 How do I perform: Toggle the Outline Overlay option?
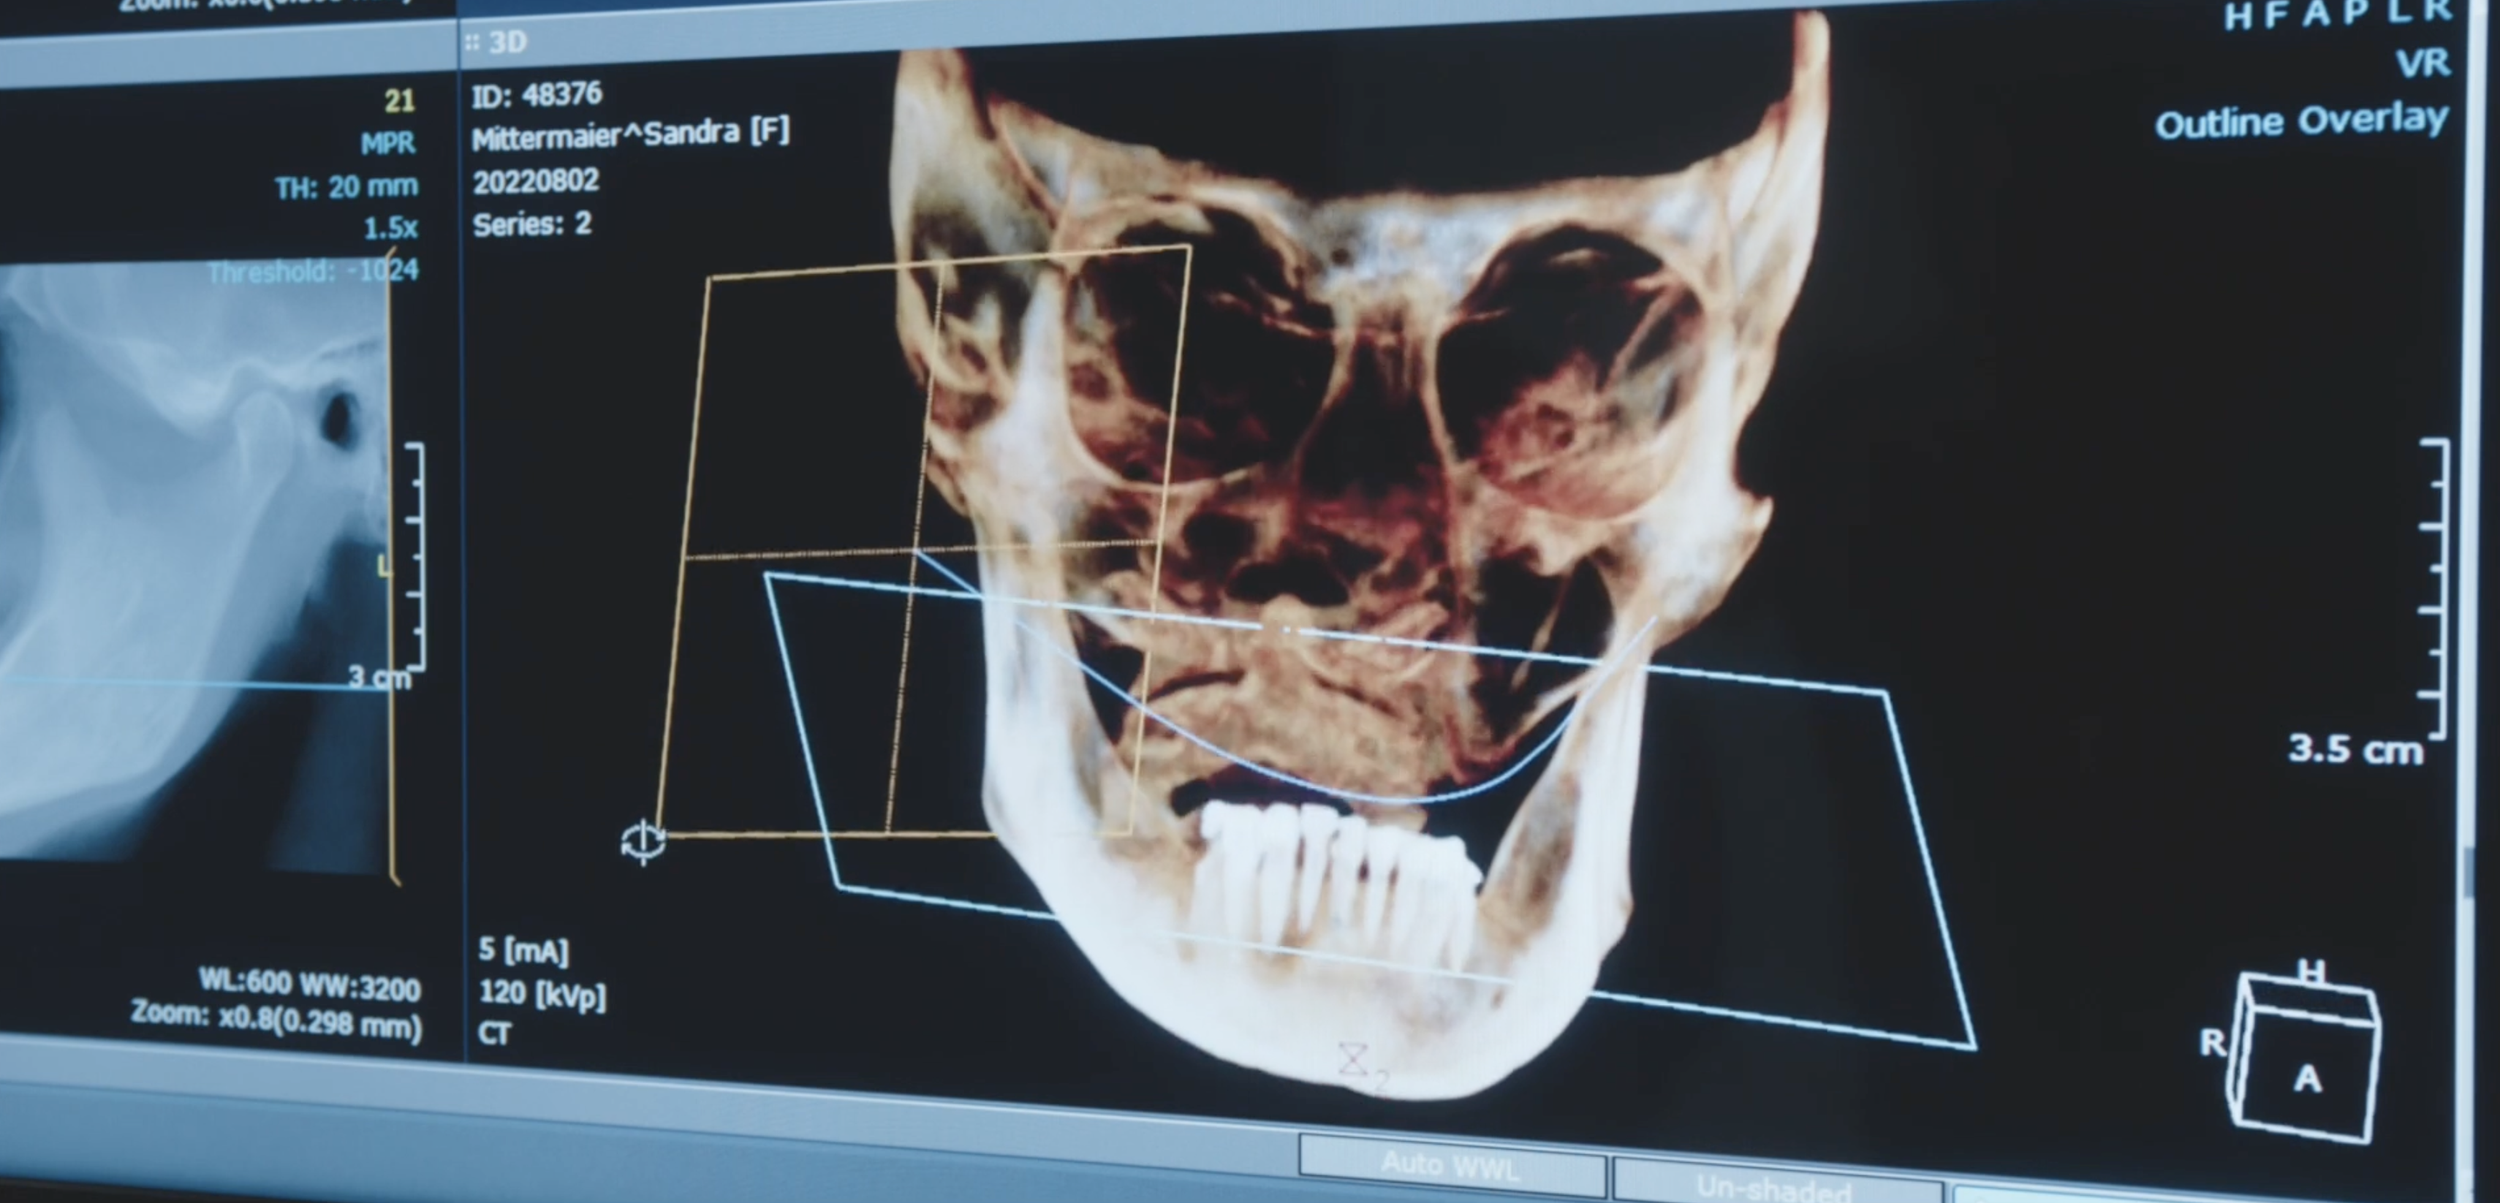2300,122
